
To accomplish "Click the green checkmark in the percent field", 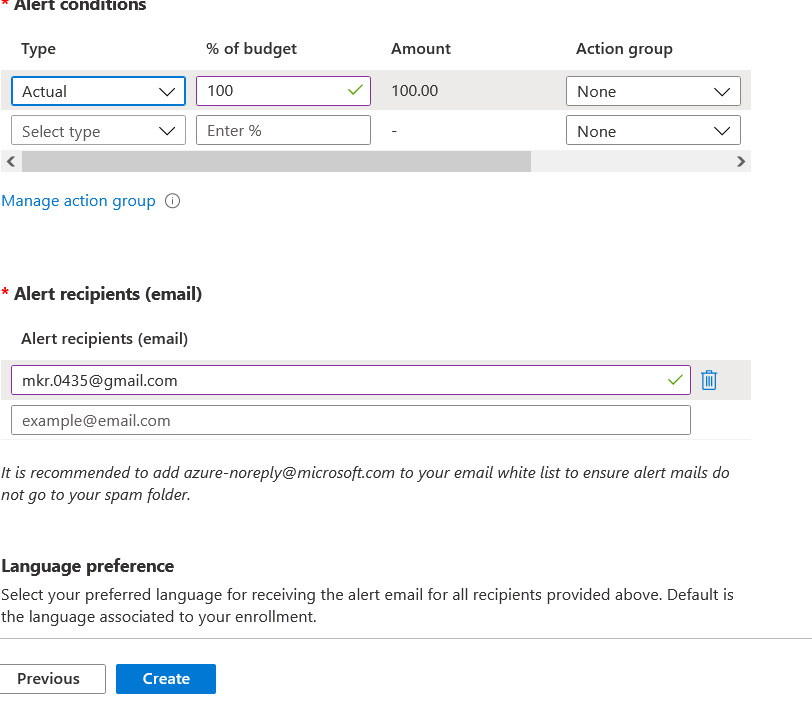I will (355, 91).
